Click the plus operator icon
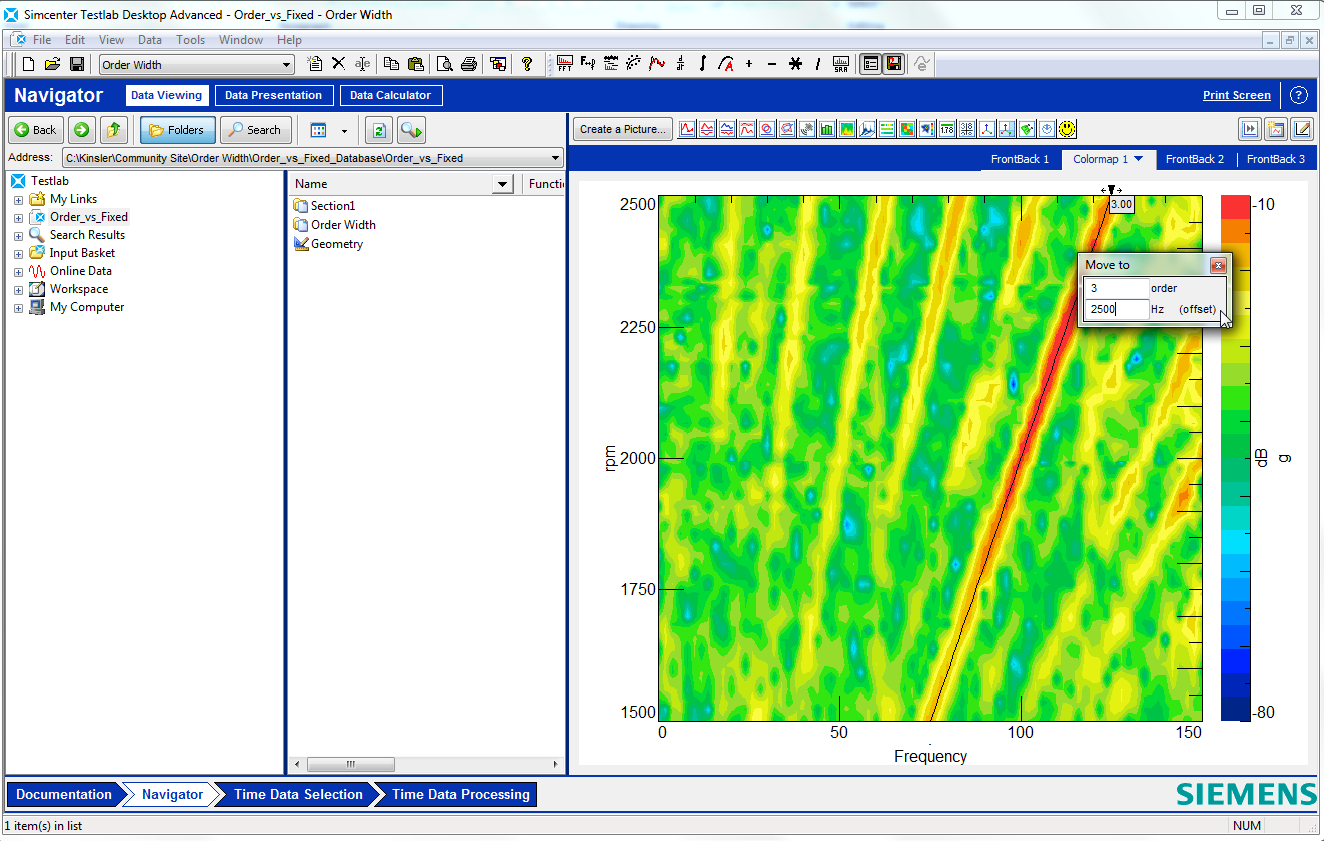Viewport: 1324px width, 841px height. point(749,63)
